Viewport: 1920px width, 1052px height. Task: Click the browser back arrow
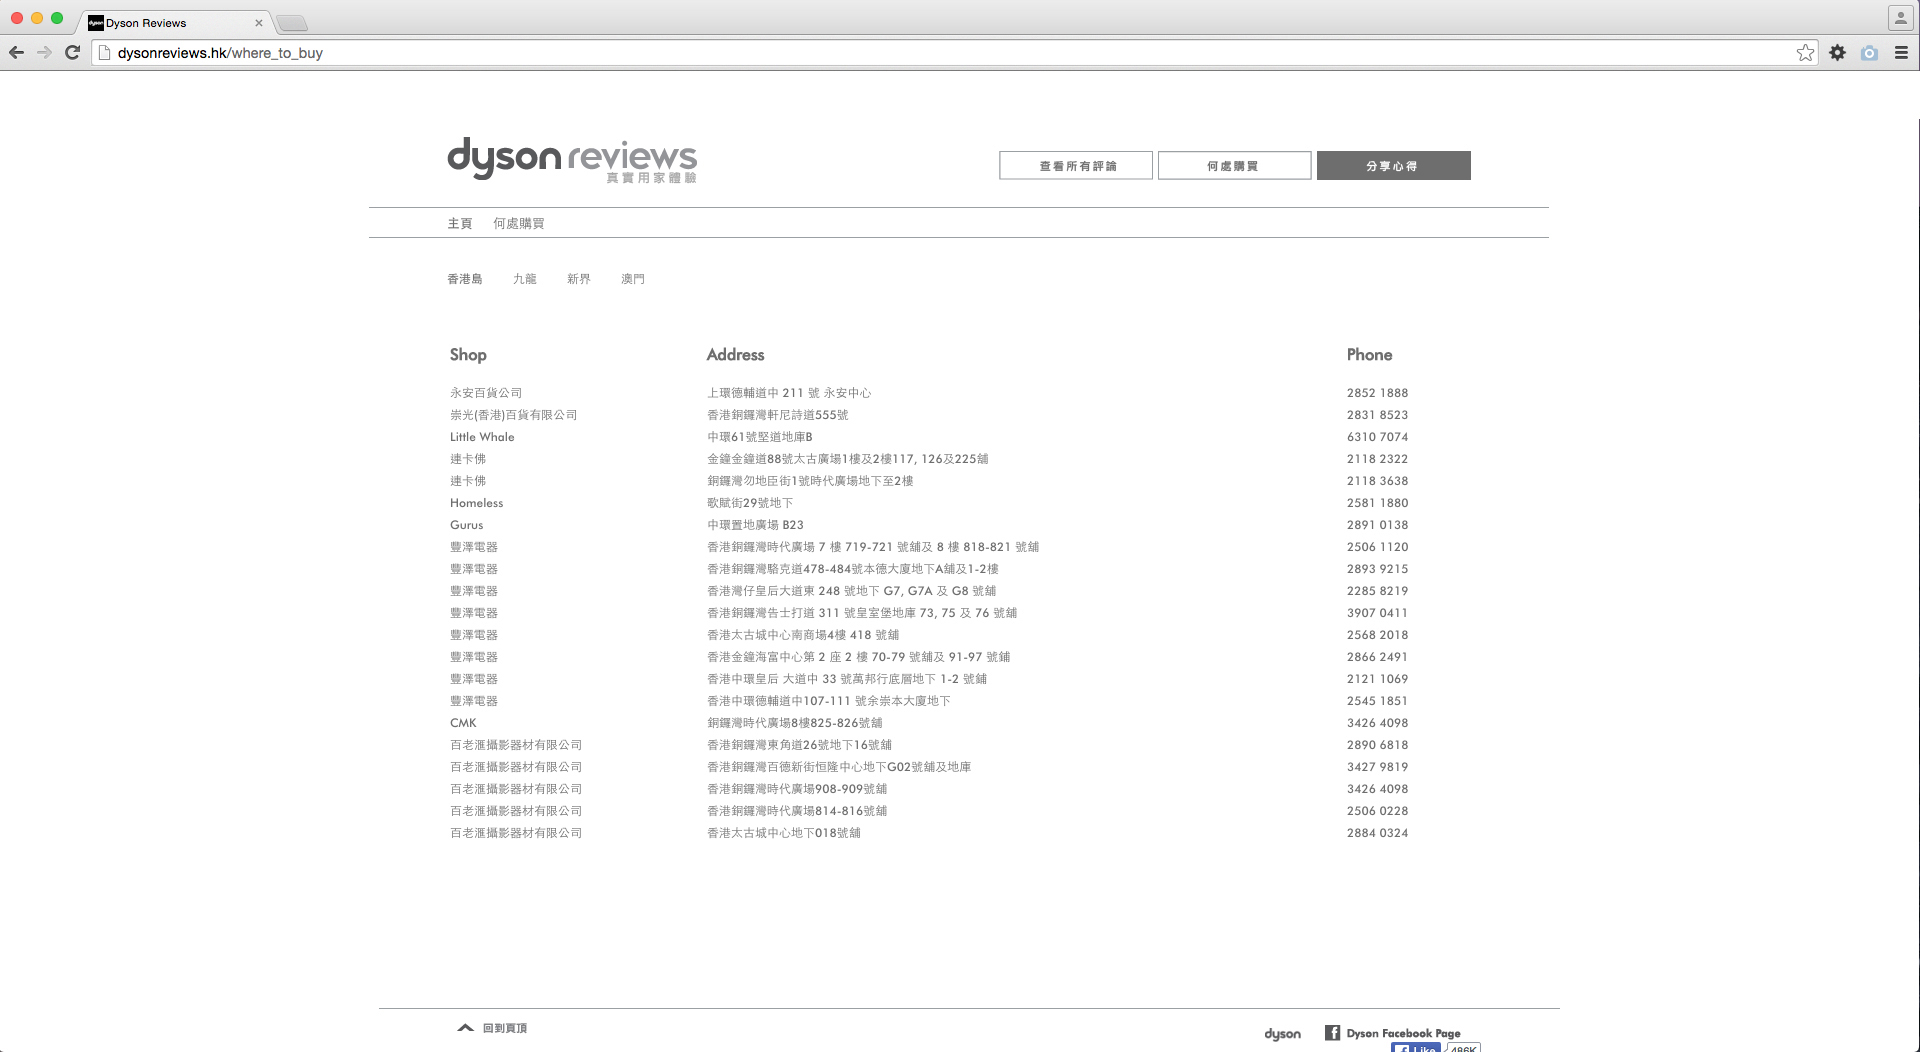[x=16, y=53]
